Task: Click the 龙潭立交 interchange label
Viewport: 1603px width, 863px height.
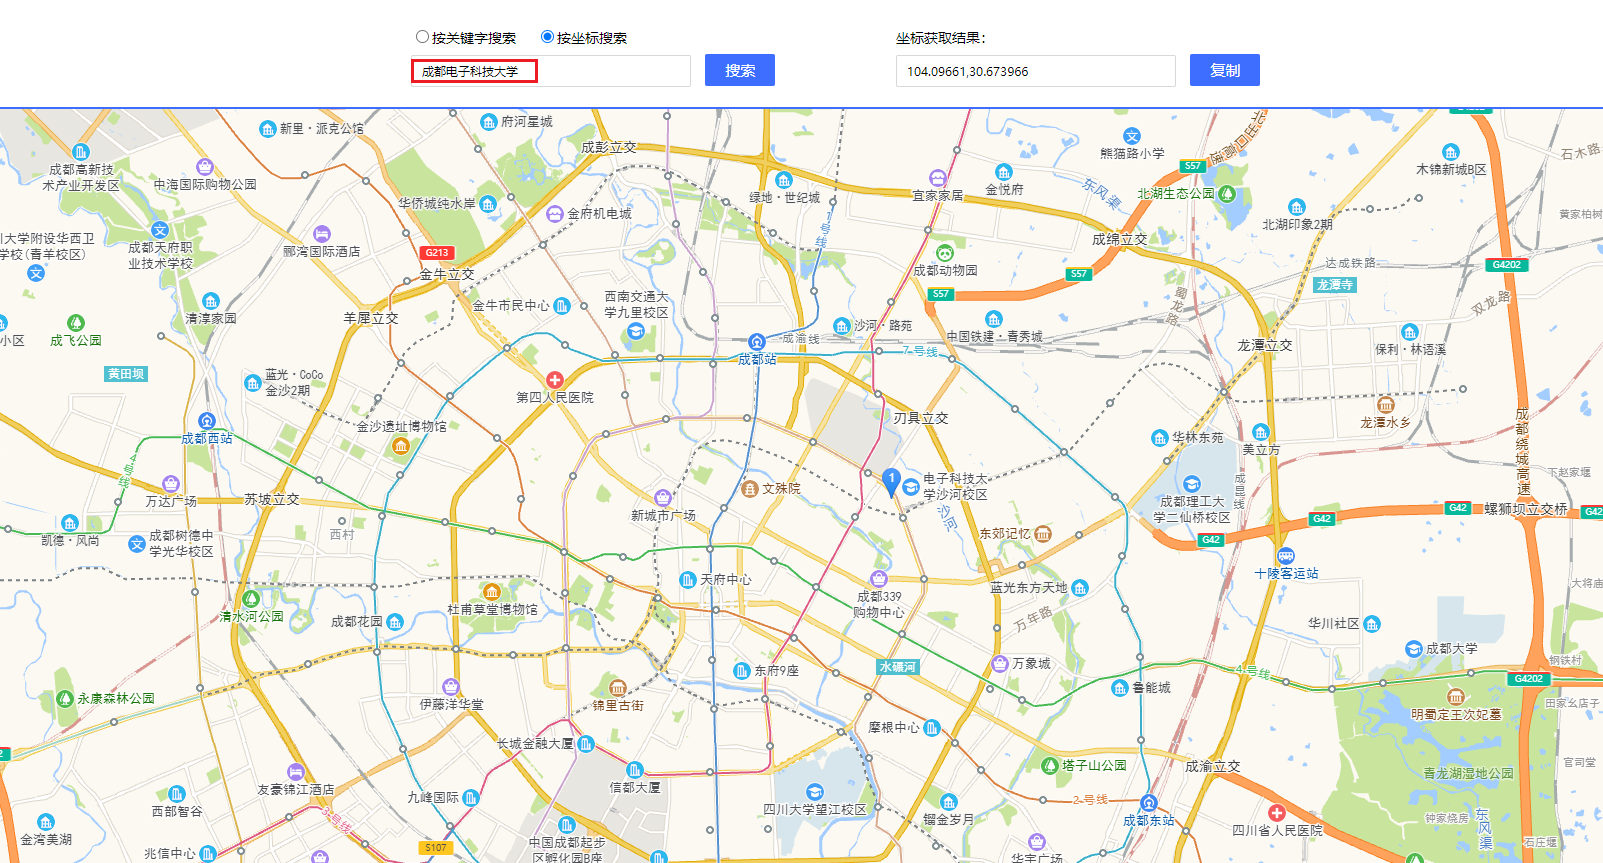Action: [x=1265, y=345]
